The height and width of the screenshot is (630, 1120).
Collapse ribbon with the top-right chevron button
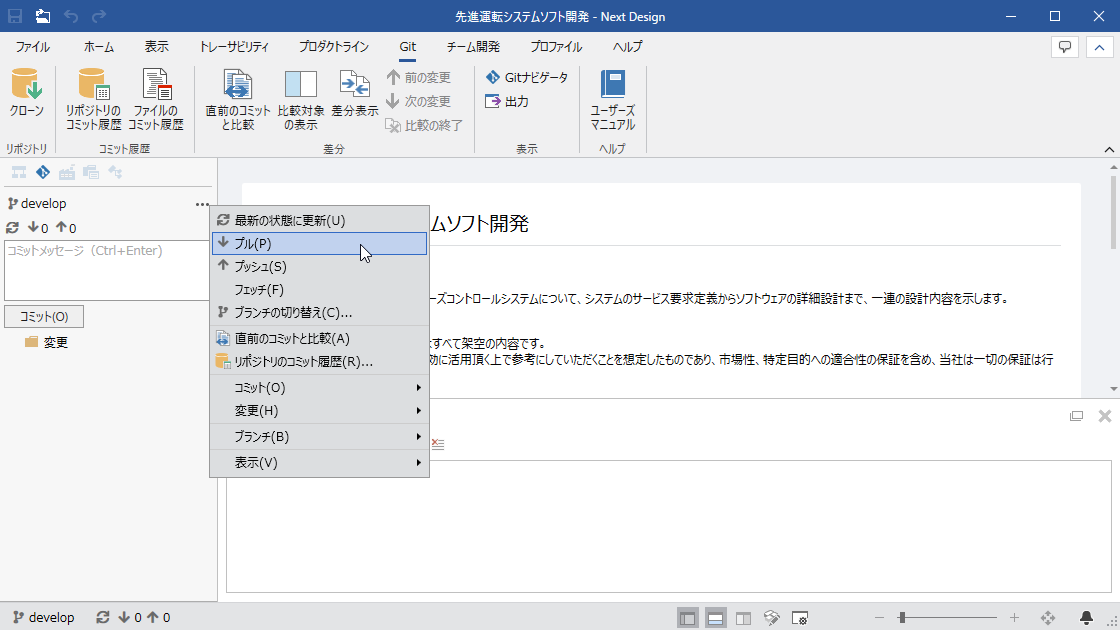click(1099, 47)
